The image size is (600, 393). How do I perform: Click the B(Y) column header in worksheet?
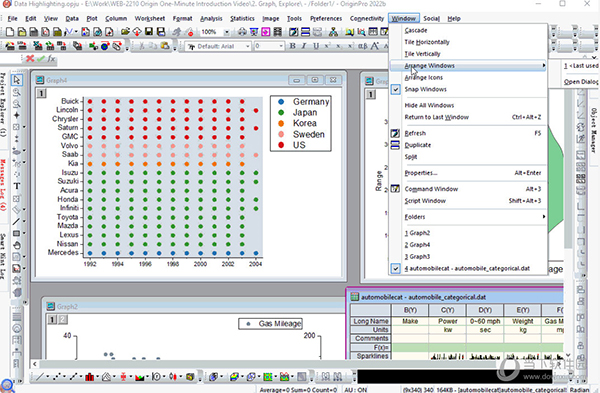coord(410,310)
